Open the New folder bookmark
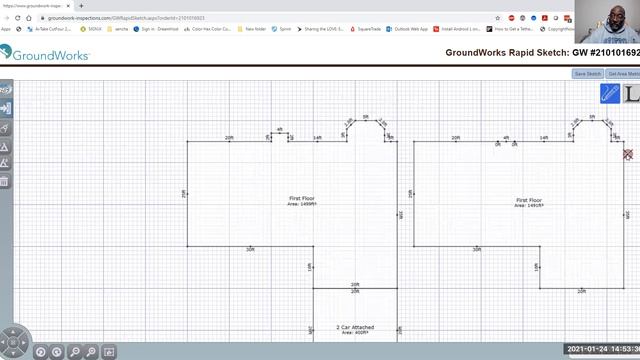 click(x=251, y=29)
